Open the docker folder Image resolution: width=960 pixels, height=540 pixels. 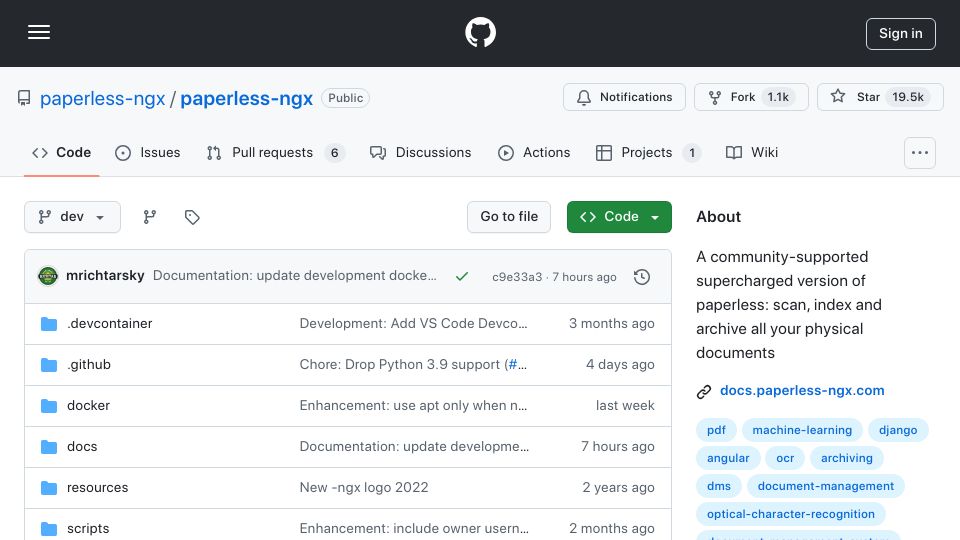pyautogui.click(x=88, y=405)
